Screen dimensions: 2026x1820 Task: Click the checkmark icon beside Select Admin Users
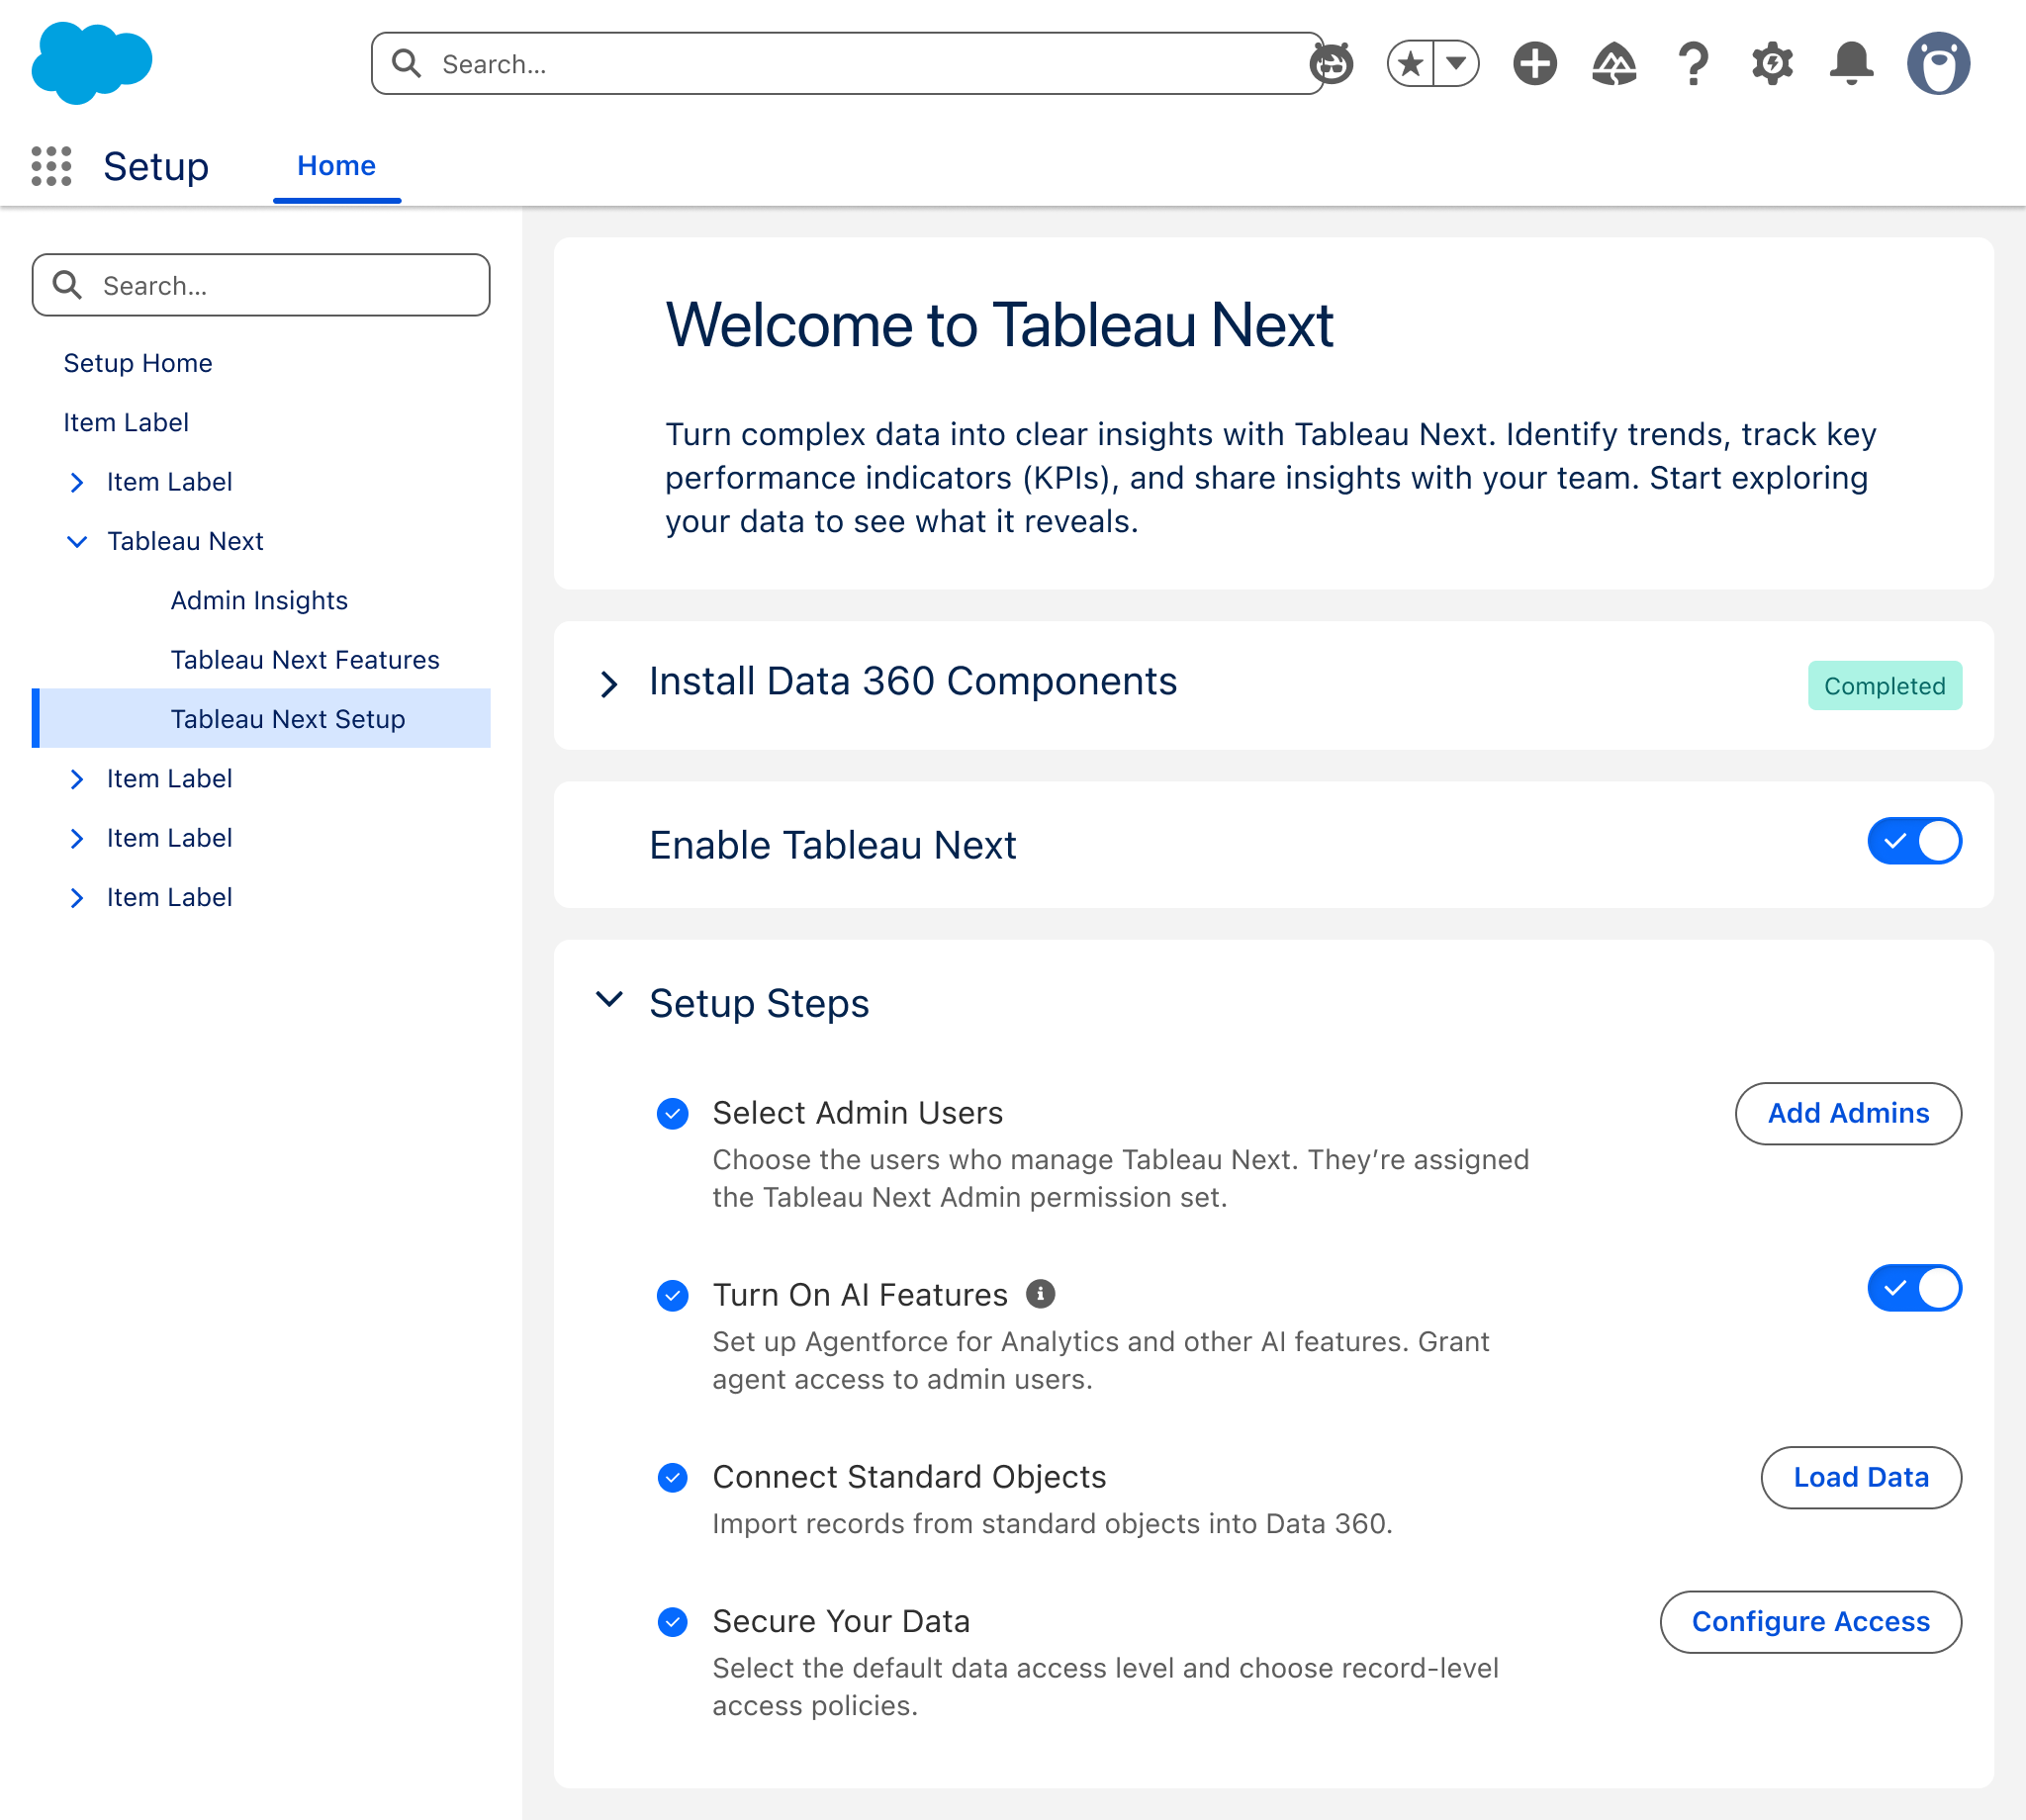point(673,1113)
